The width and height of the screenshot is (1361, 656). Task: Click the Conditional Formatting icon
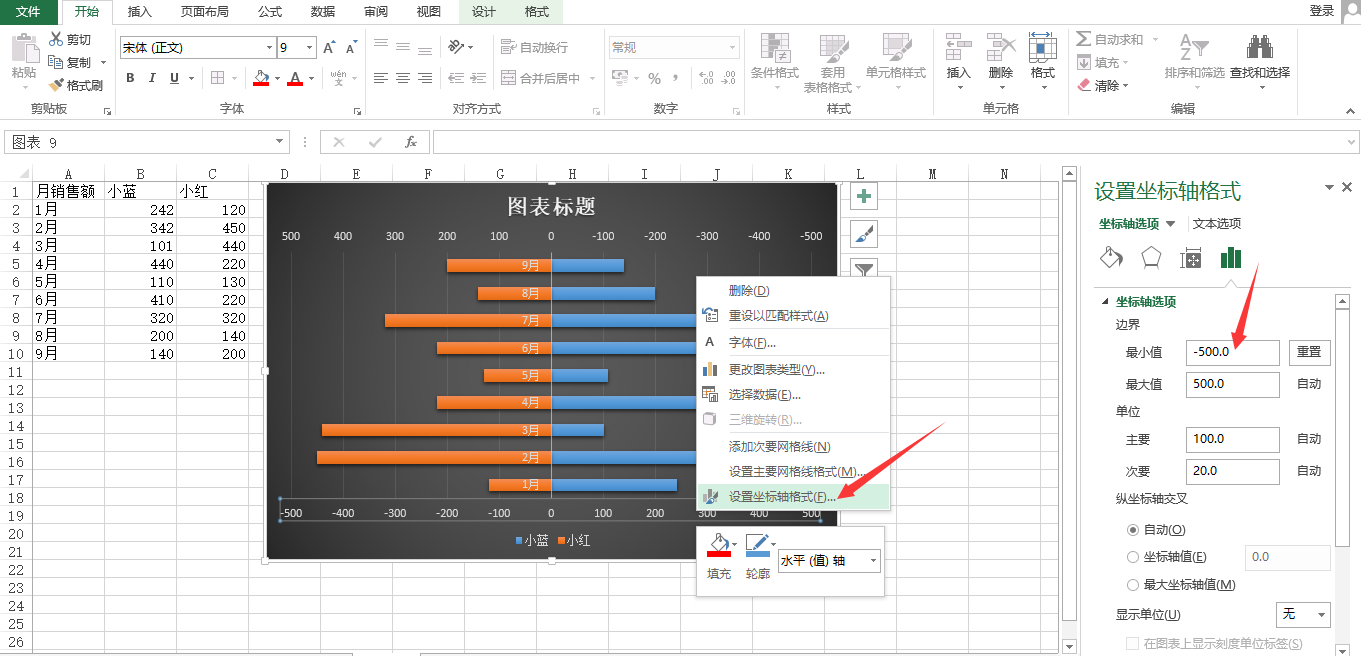click(x=775, y=48)
